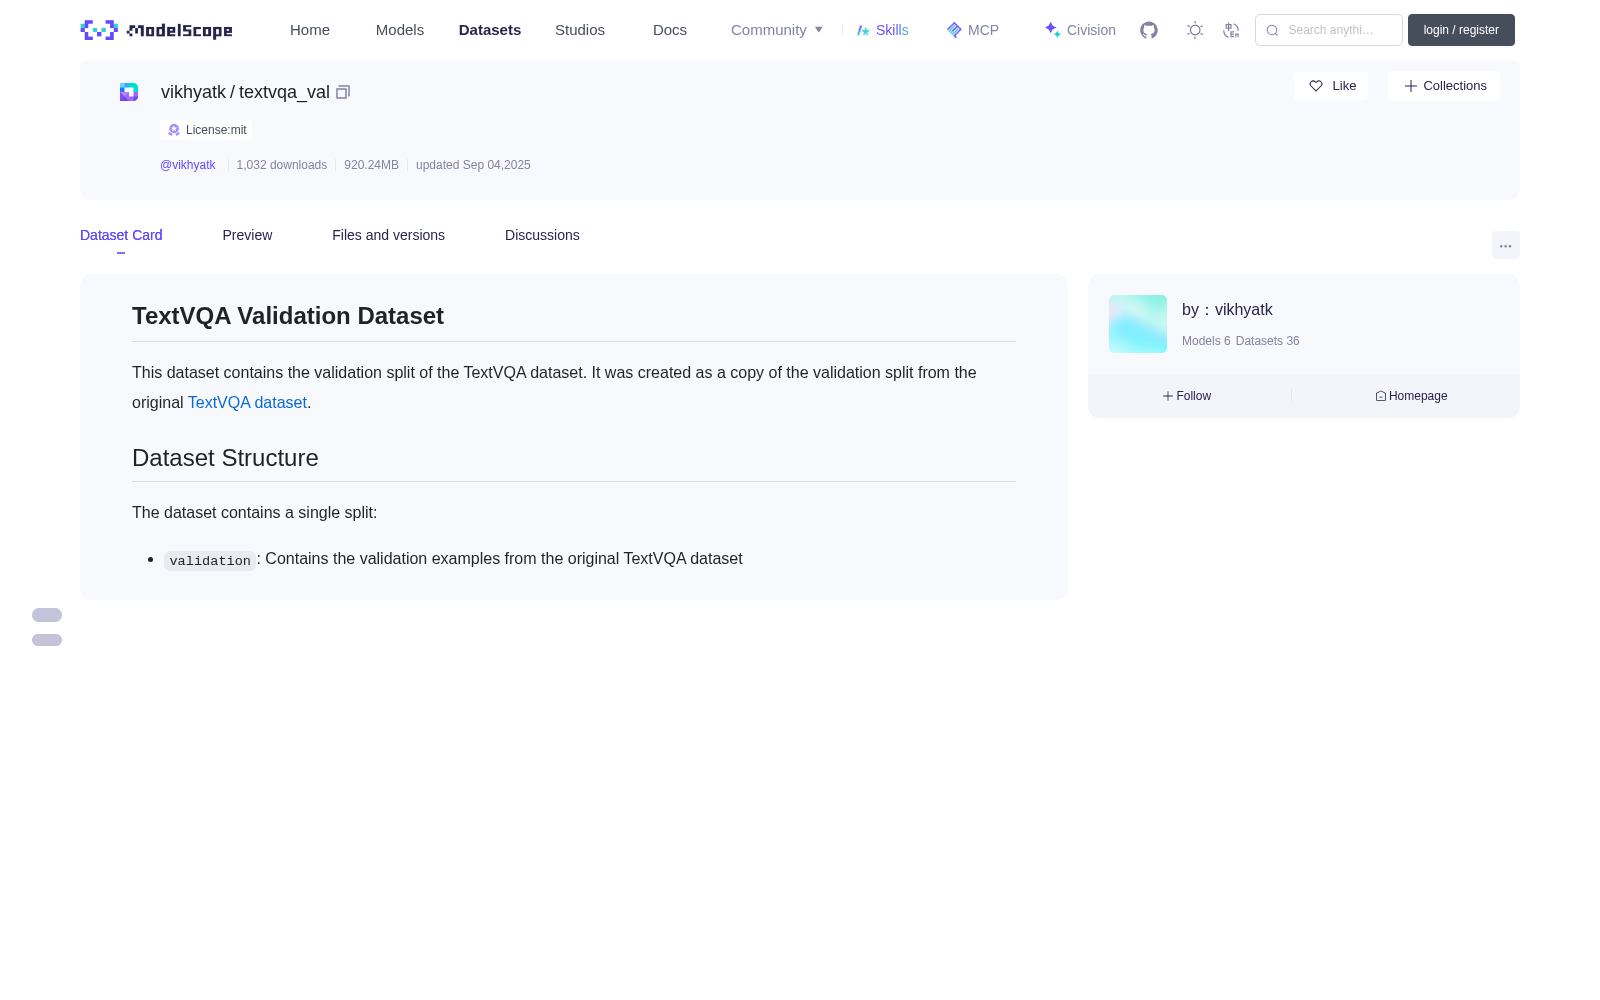Click the dataset avatar icon
Viewport: 1600px width, 1000px height.
coord(129,92)
